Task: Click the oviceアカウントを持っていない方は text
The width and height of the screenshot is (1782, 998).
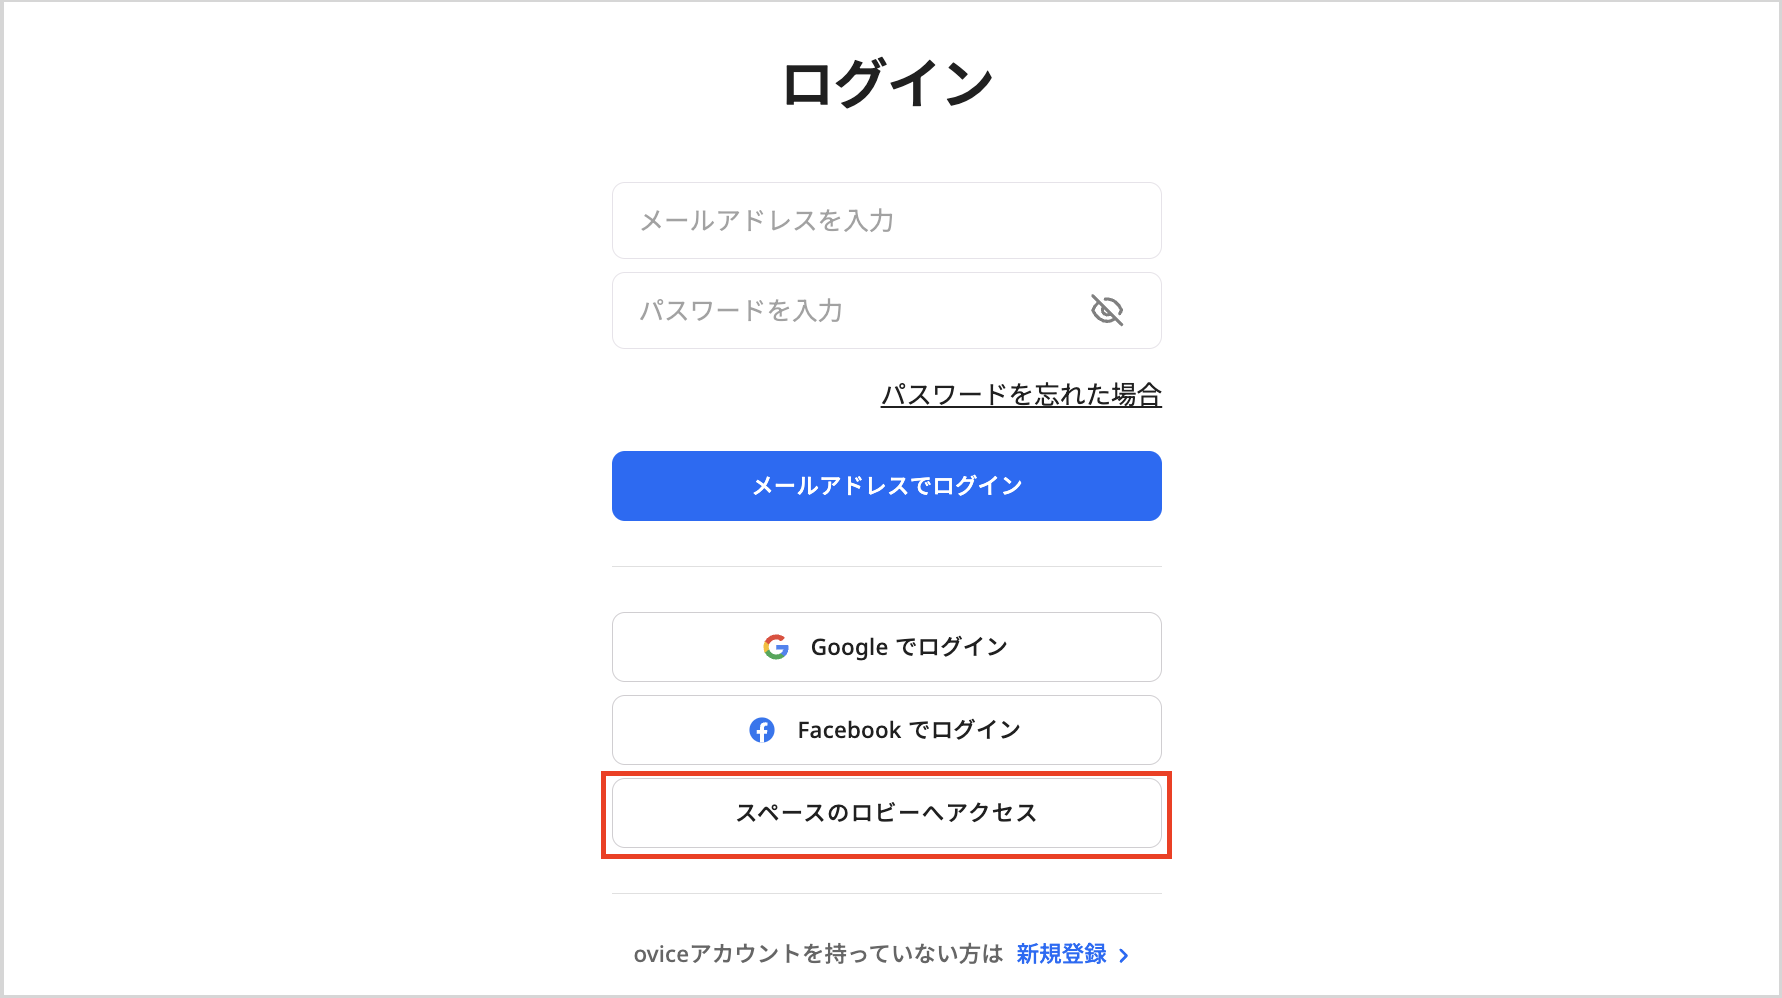Action: pos(818,954)
